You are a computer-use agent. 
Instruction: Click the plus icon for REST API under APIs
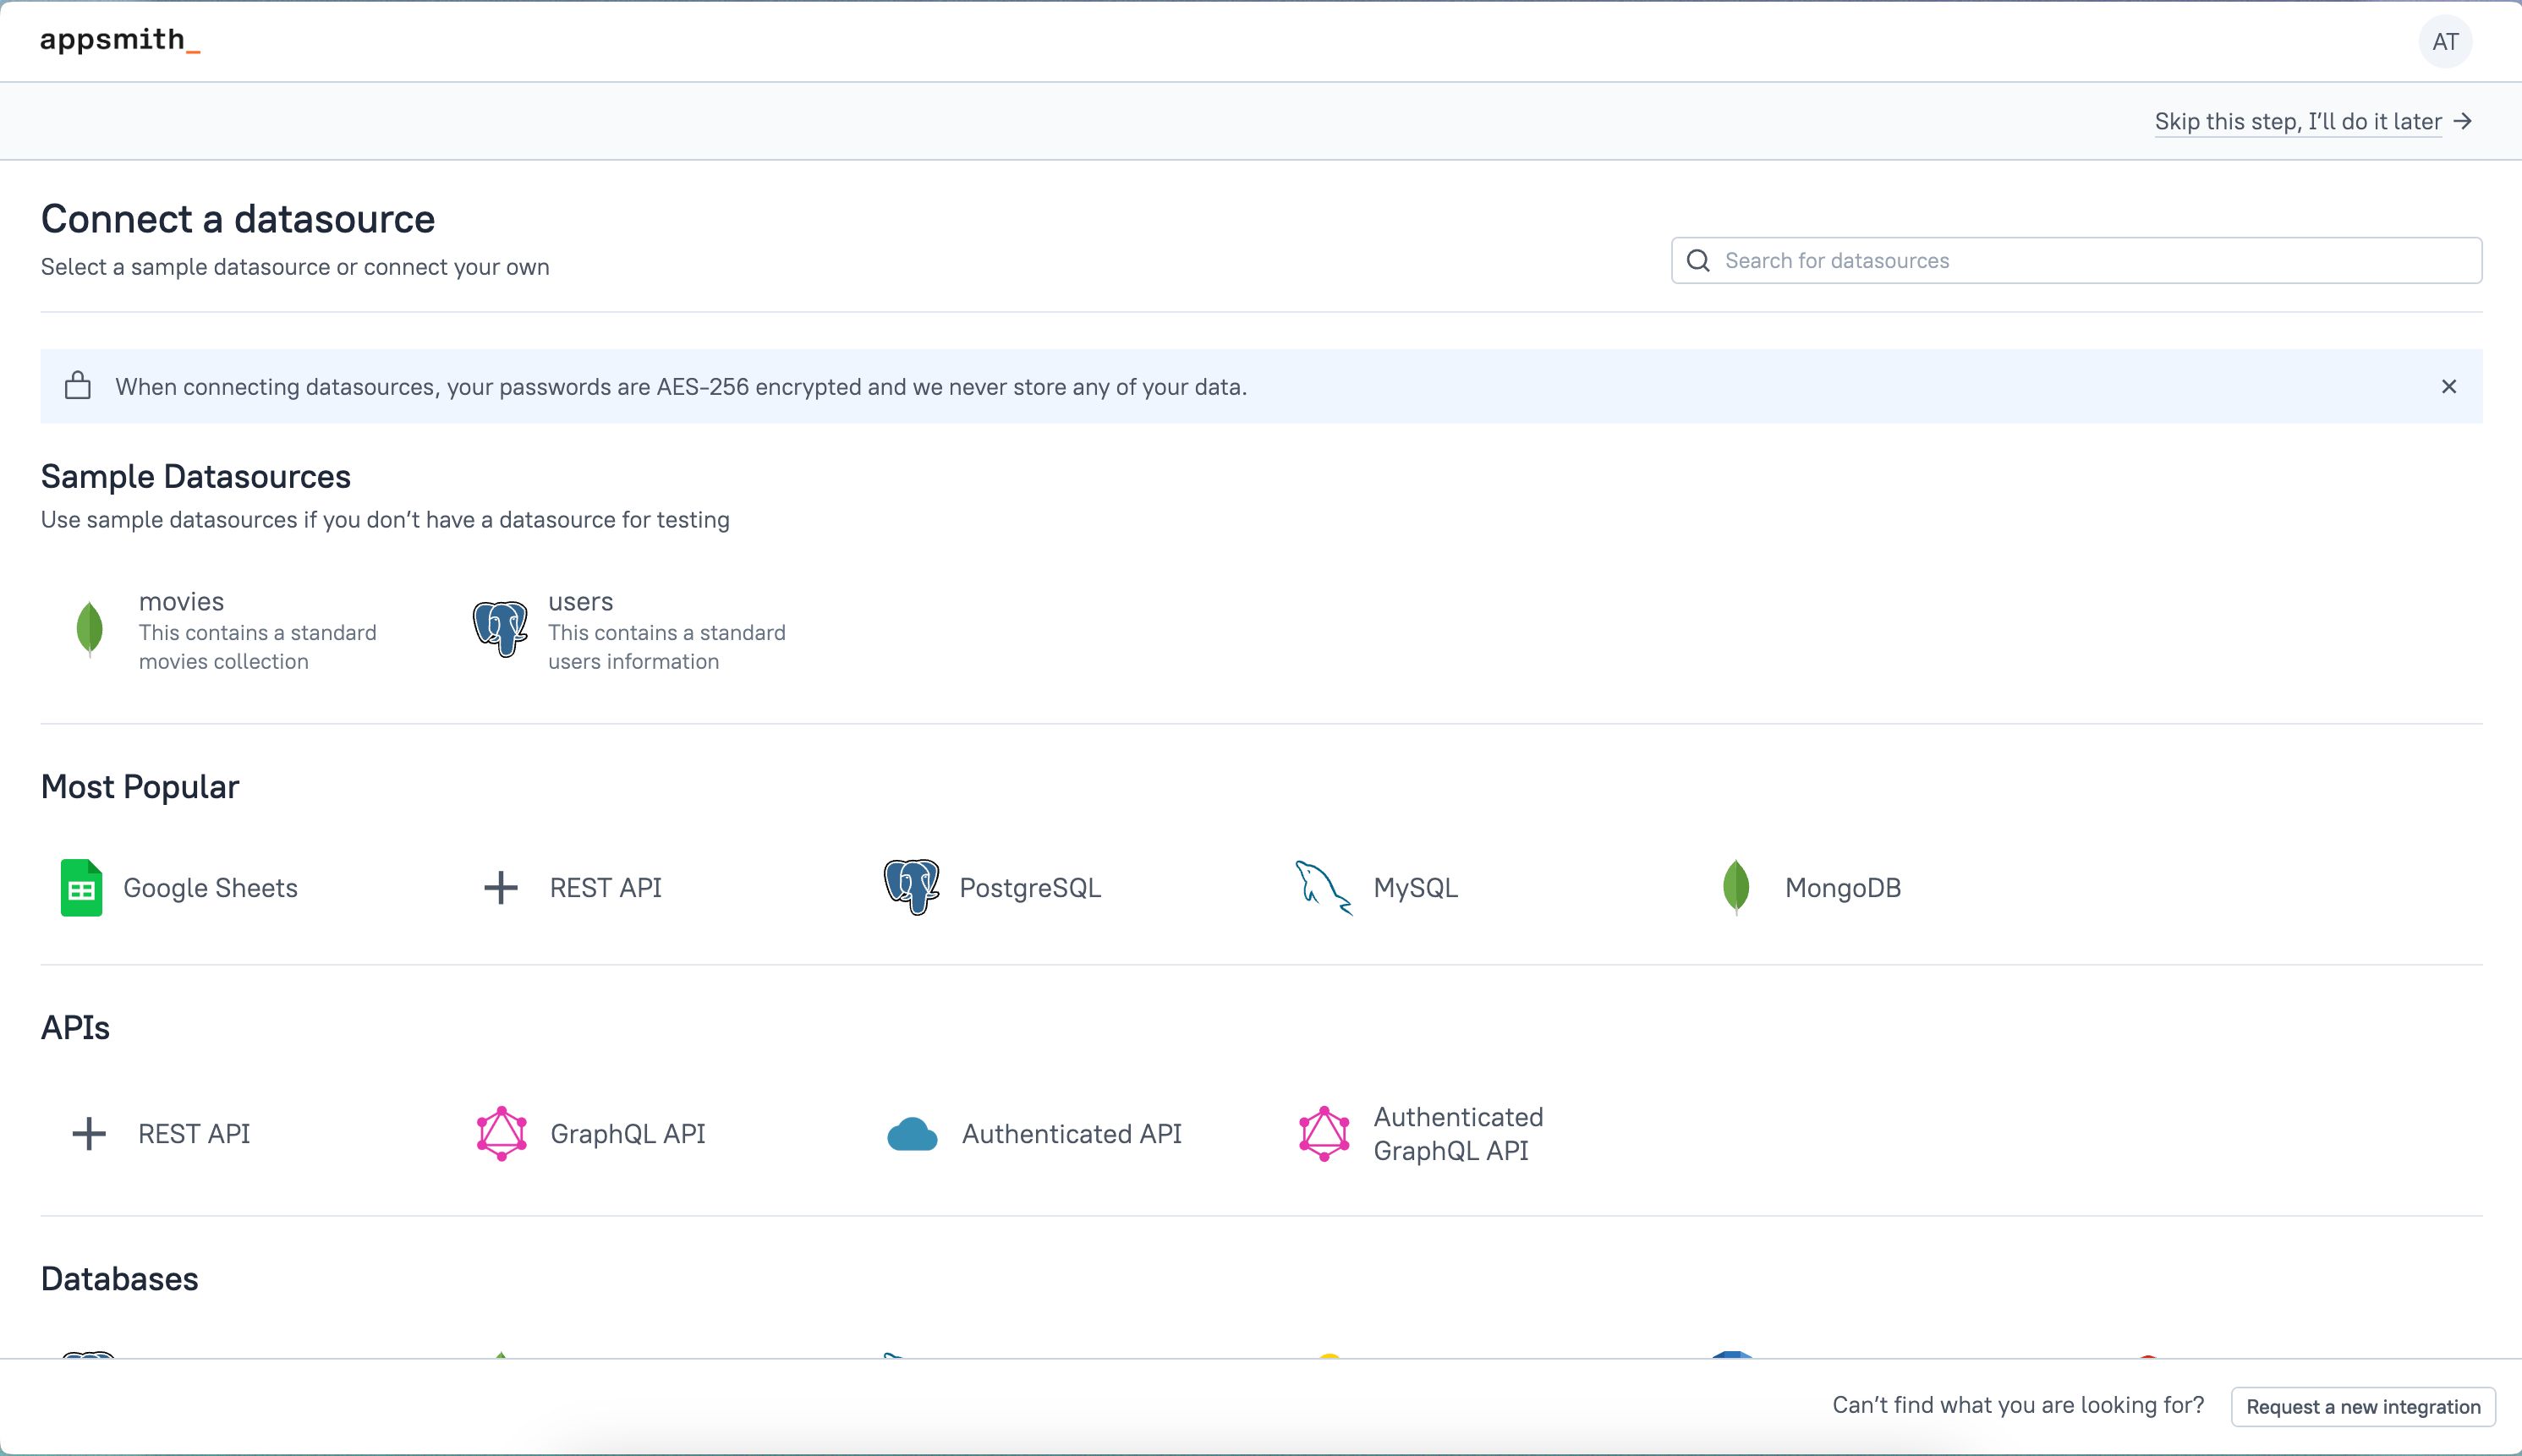coord(89,1133)
